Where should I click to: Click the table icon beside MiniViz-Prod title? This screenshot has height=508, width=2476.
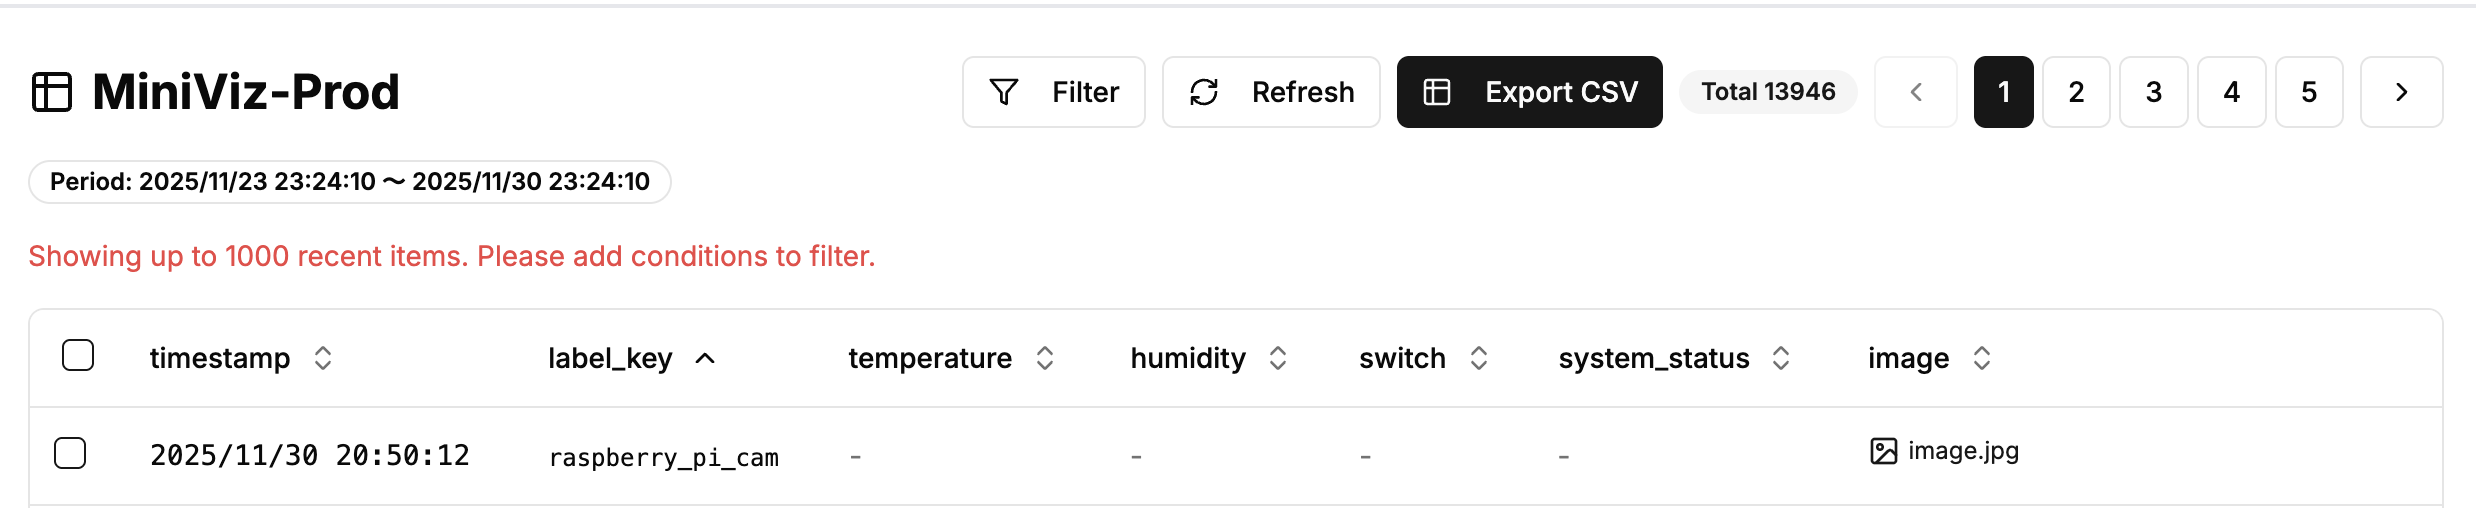click(52, 92)
